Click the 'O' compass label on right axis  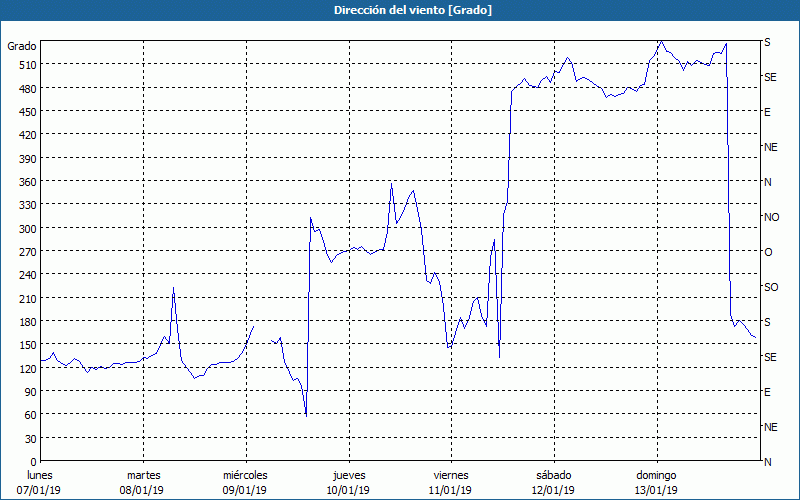(768, 253)
